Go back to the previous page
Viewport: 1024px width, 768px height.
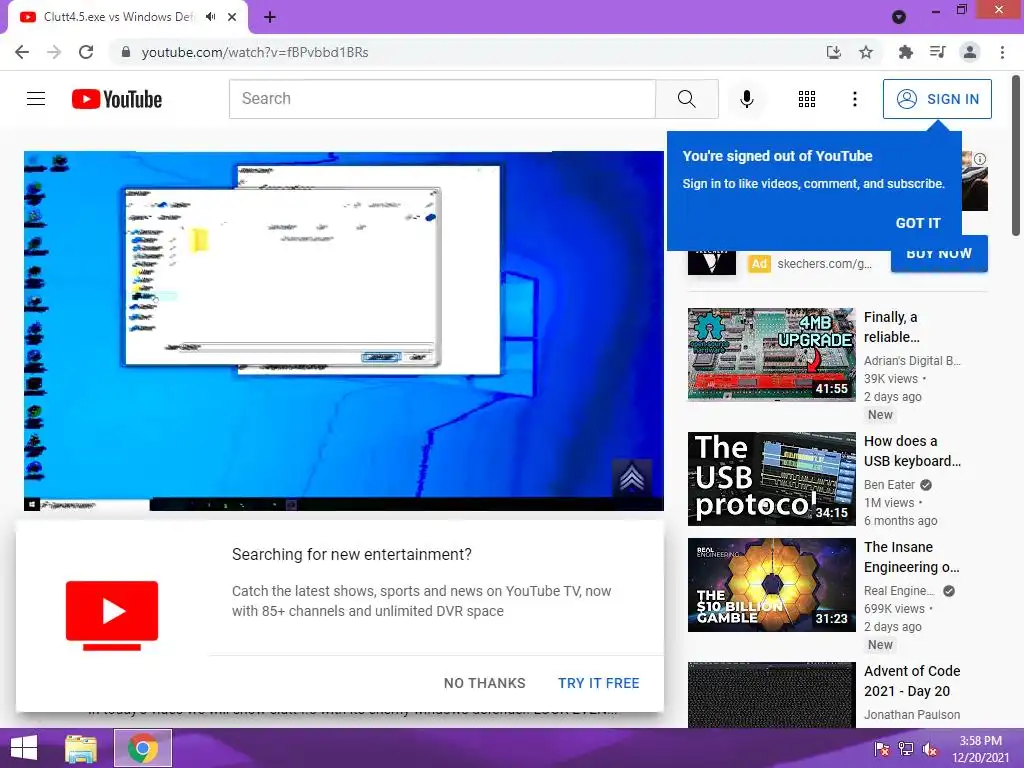coord(22,52)
